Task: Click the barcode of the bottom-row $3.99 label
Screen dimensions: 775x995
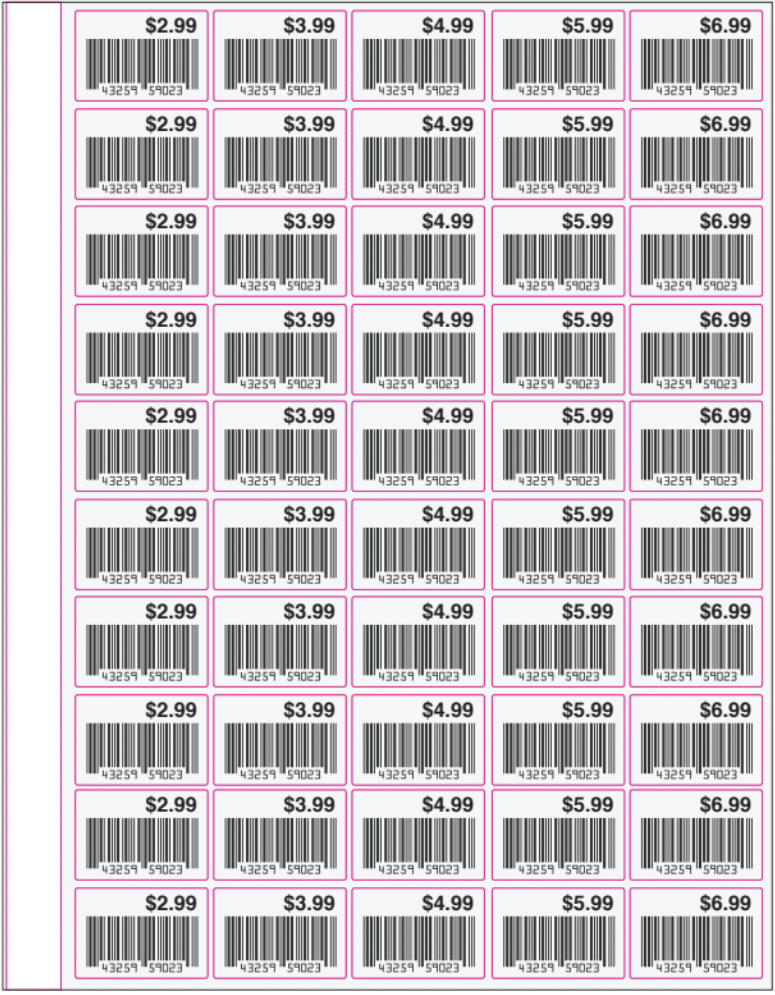Action: coord(281,944)
